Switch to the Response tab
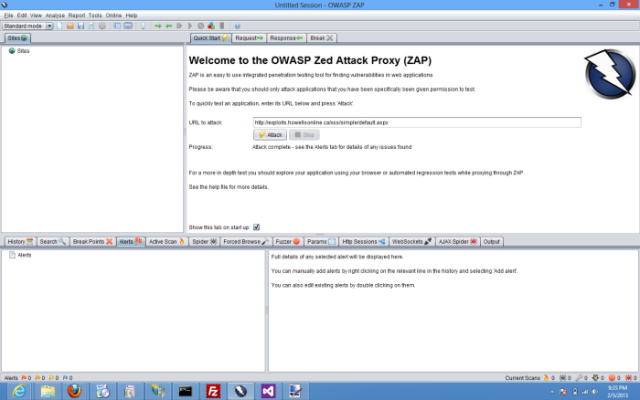This screenshot has height=400, width=640. (286, 38)
